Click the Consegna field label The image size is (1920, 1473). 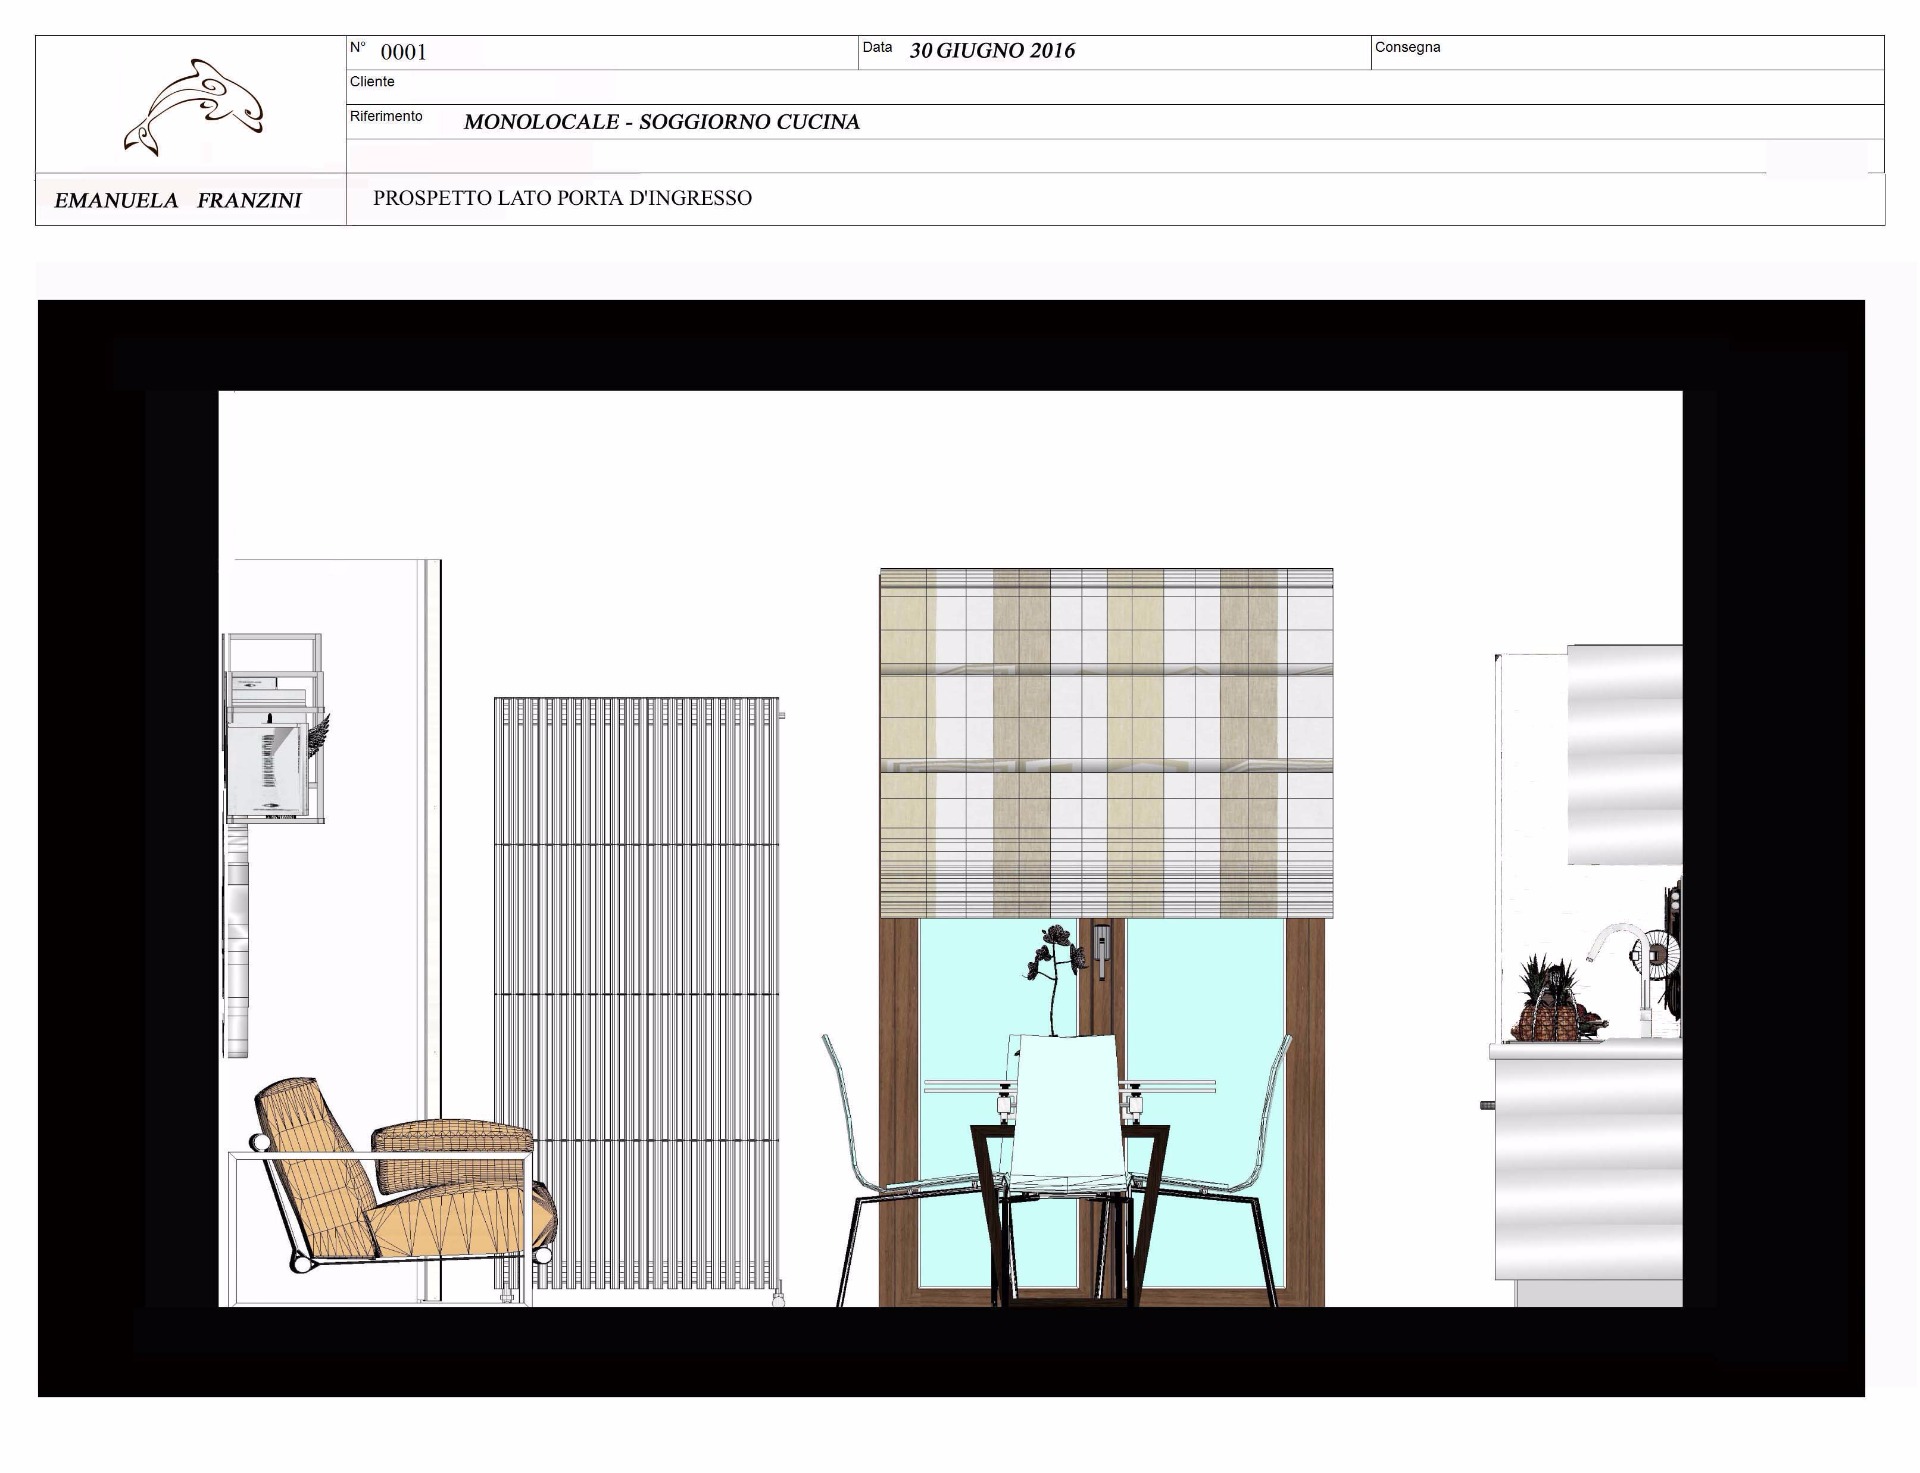click(1407, 47)
